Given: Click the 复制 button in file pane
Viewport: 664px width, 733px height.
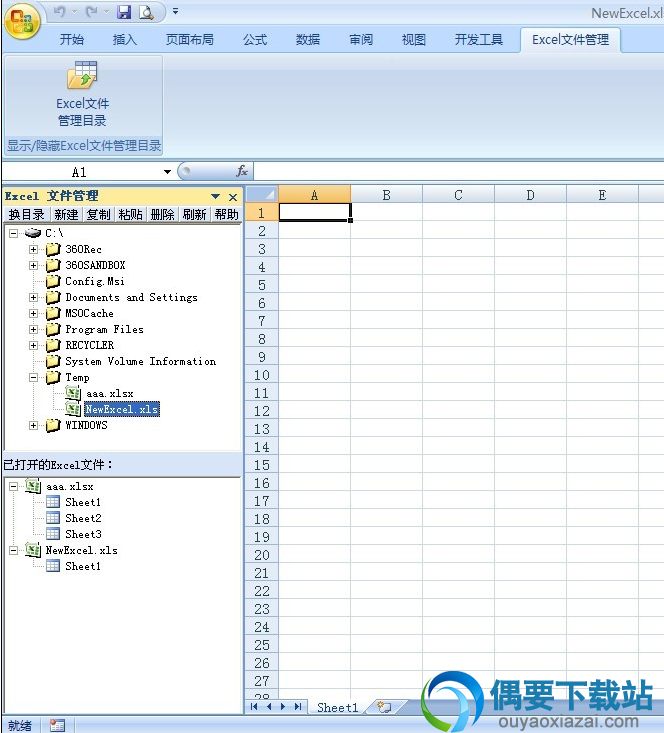Looking at the screenshot, I should click(x=99, y=215).
